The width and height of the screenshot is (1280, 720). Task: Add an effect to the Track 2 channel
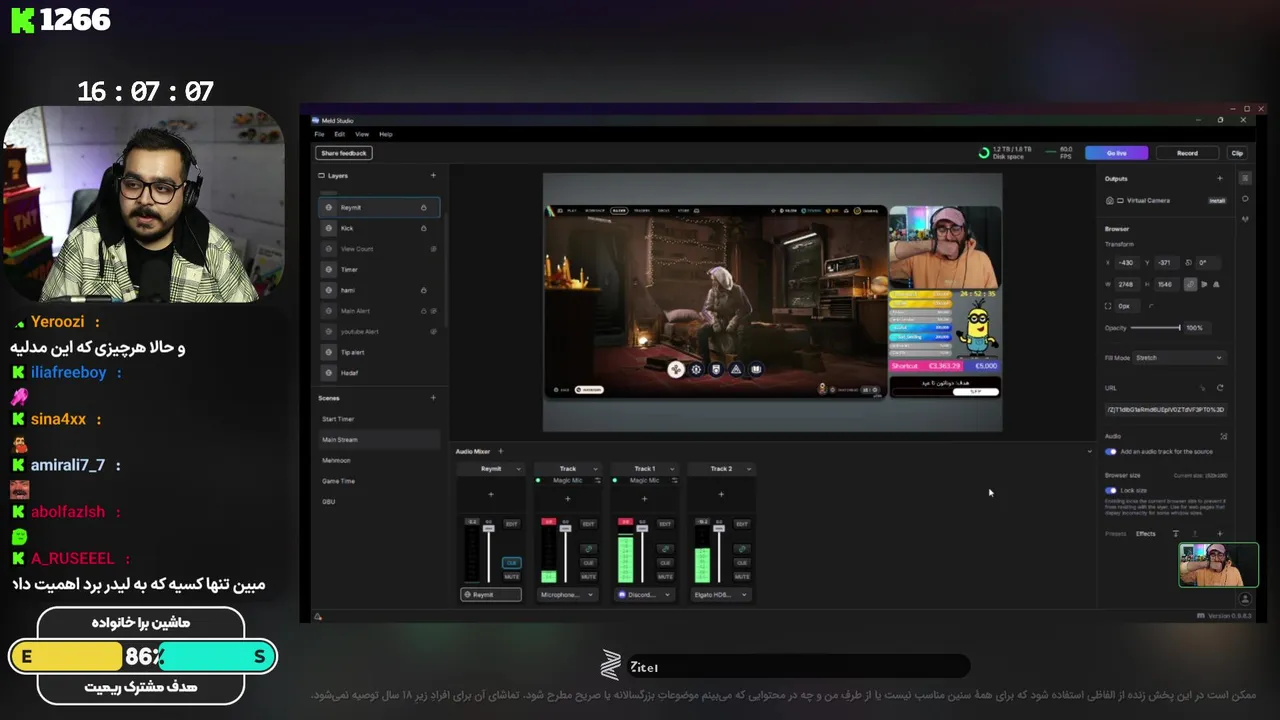[721, 494]
